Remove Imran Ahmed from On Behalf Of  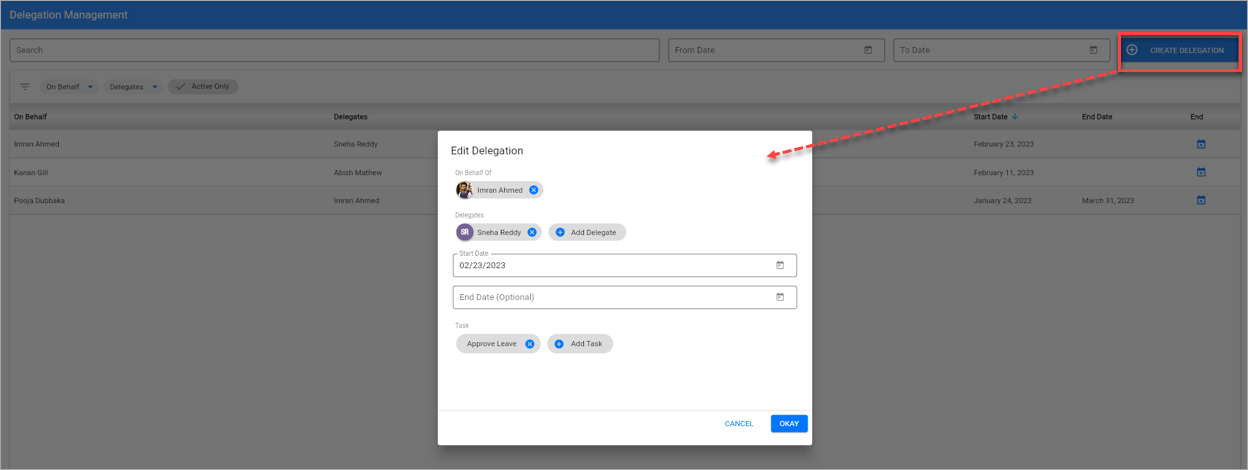(x=534, y=190)
